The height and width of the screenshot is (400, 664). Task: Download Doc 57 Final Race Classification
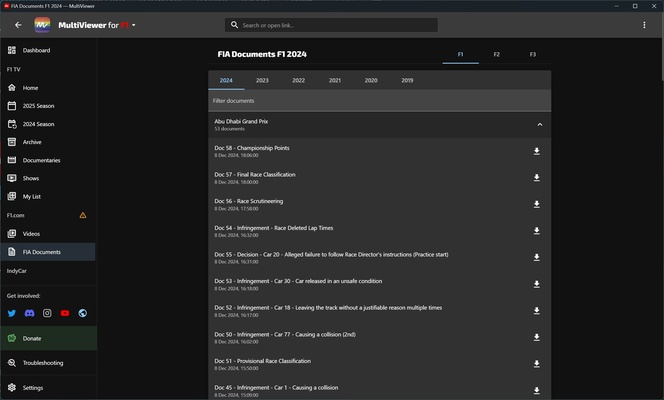pyautogui.click(x=537, y=178)
